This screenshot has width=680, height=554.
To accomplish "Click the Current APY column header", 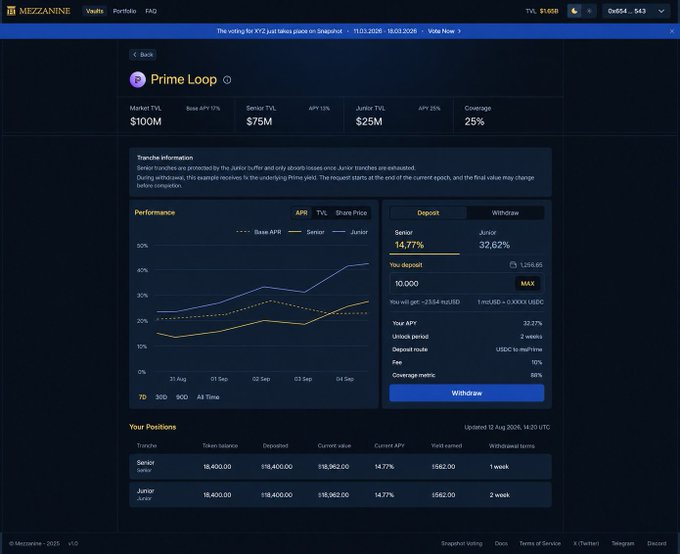I will 389,446.
